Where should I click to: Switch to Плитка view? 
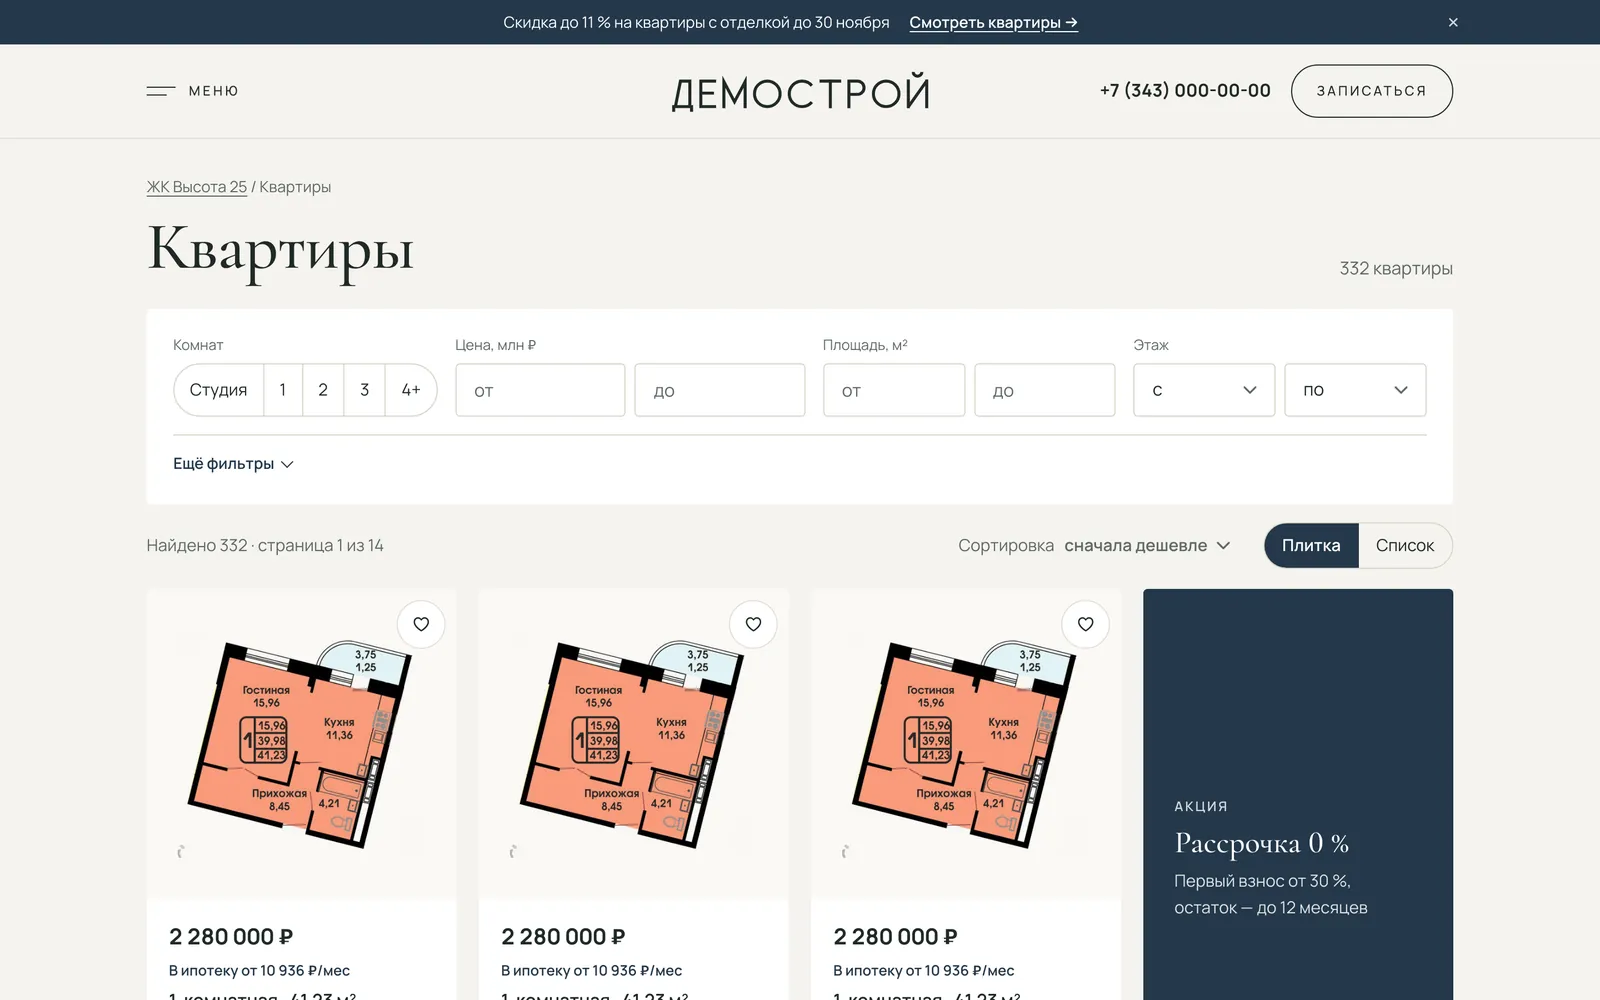1311,546
